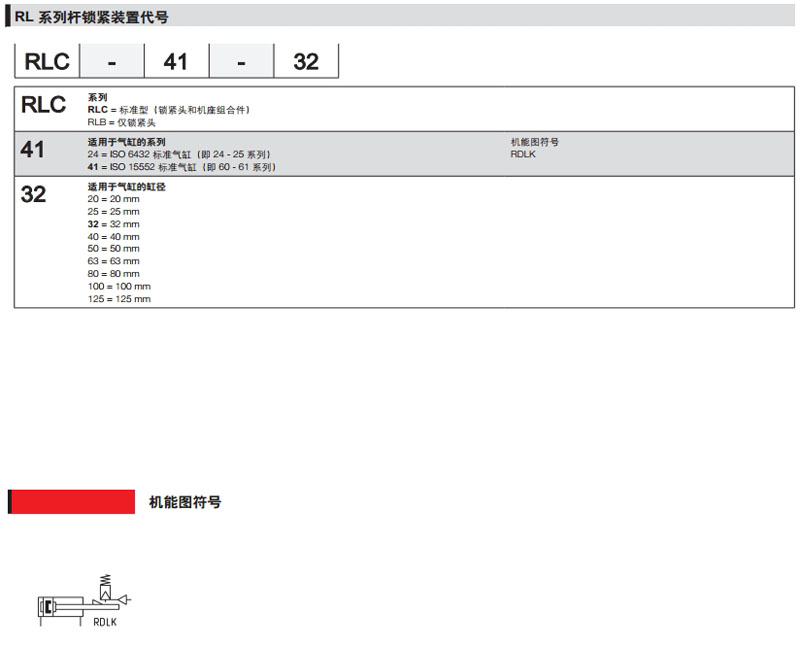Choose the 50 = 50 mm bore size
The image size is (800, 647).
113,249
